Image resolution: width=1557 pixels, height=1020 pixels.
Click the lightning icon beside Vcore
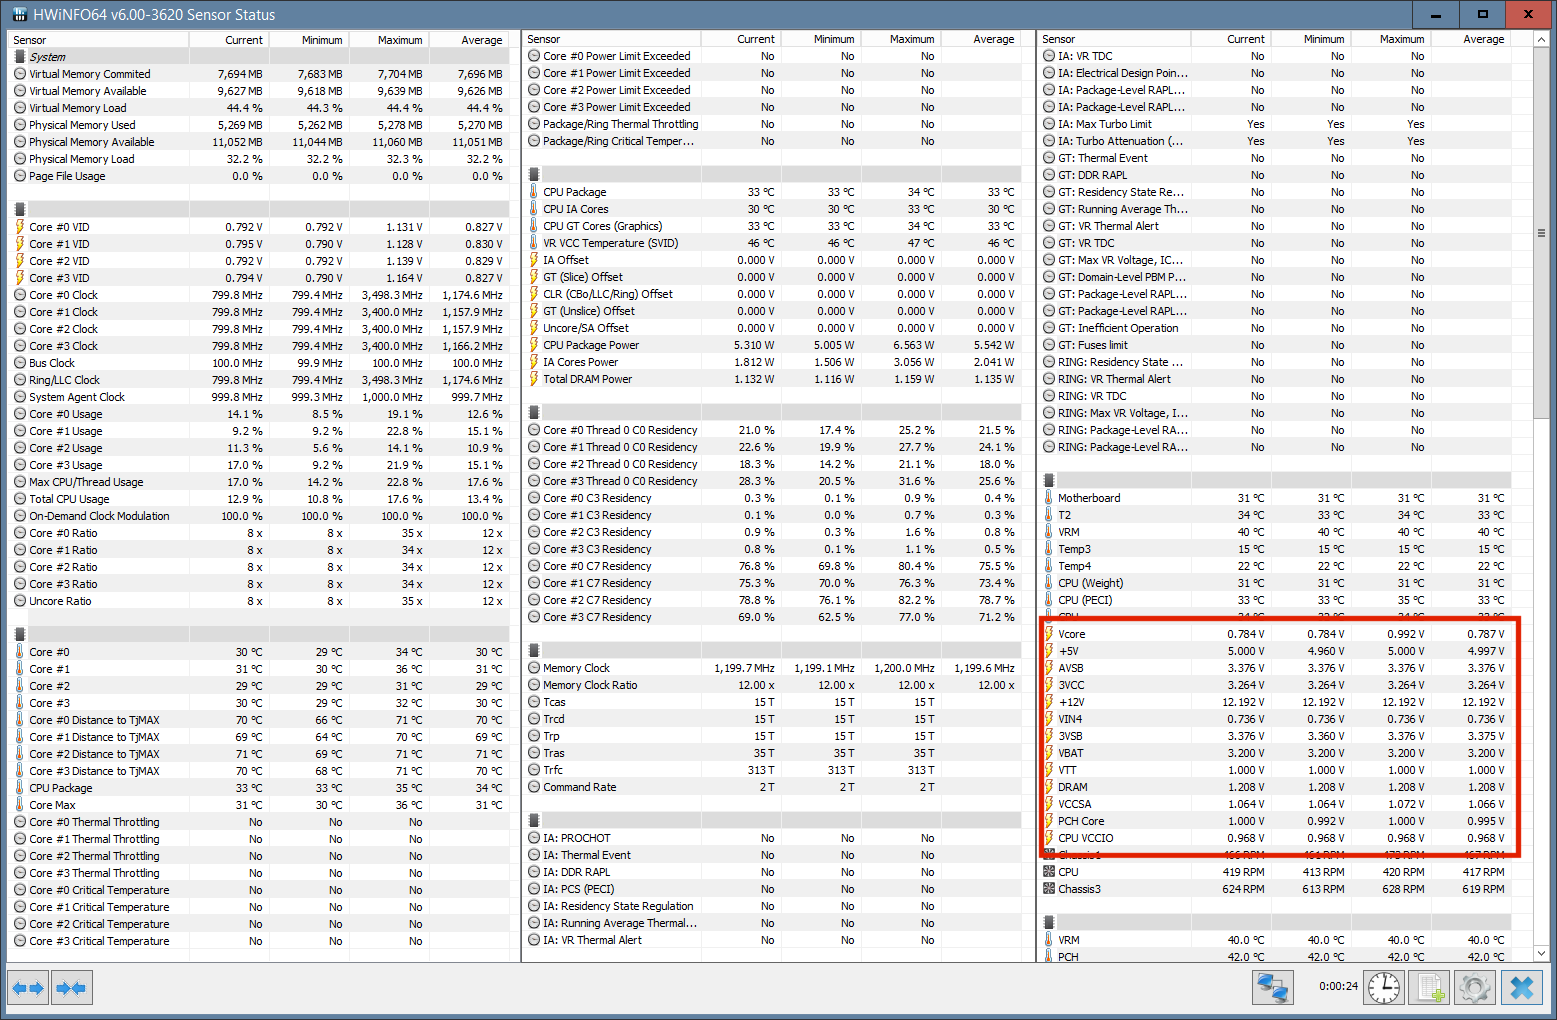pyautogui.click(x=1049, y=634)
